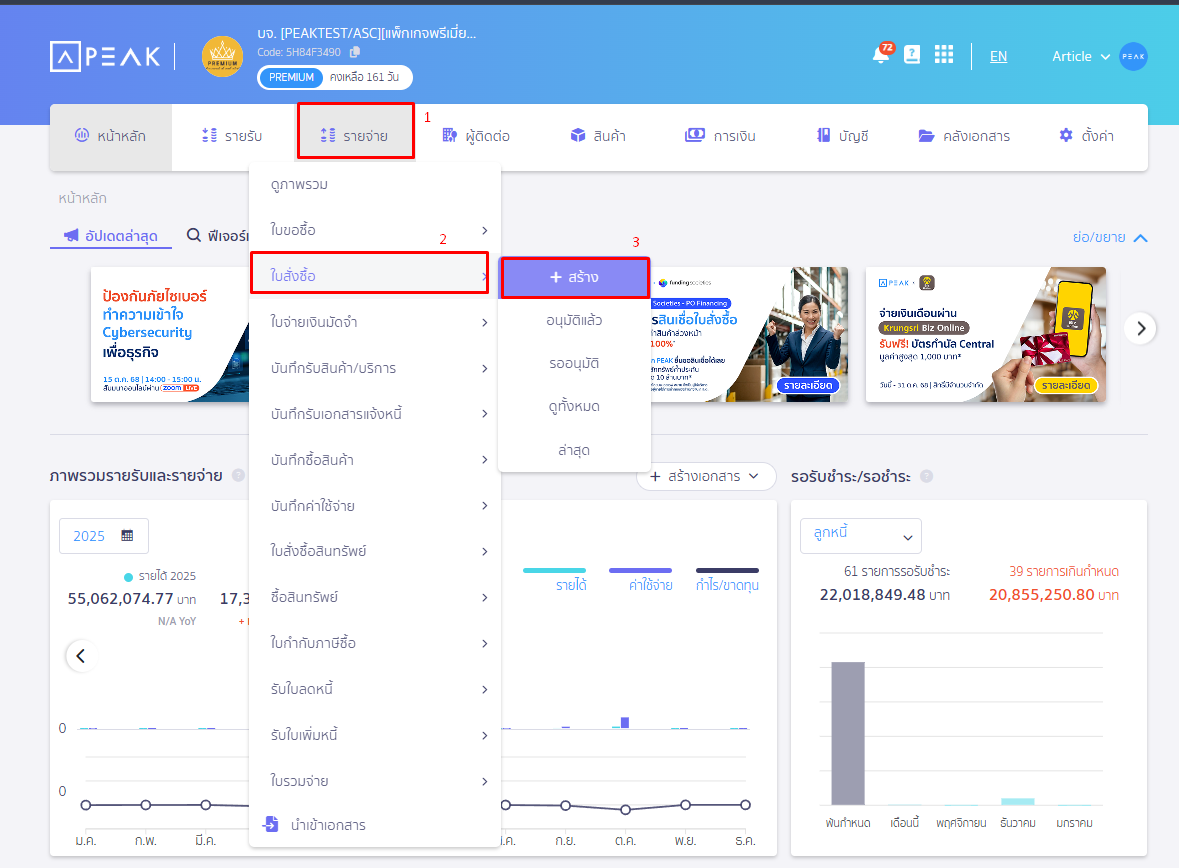Click นำเข้าเอกสาร import option
The image size is (1179, 868).
tap(326, 825)
